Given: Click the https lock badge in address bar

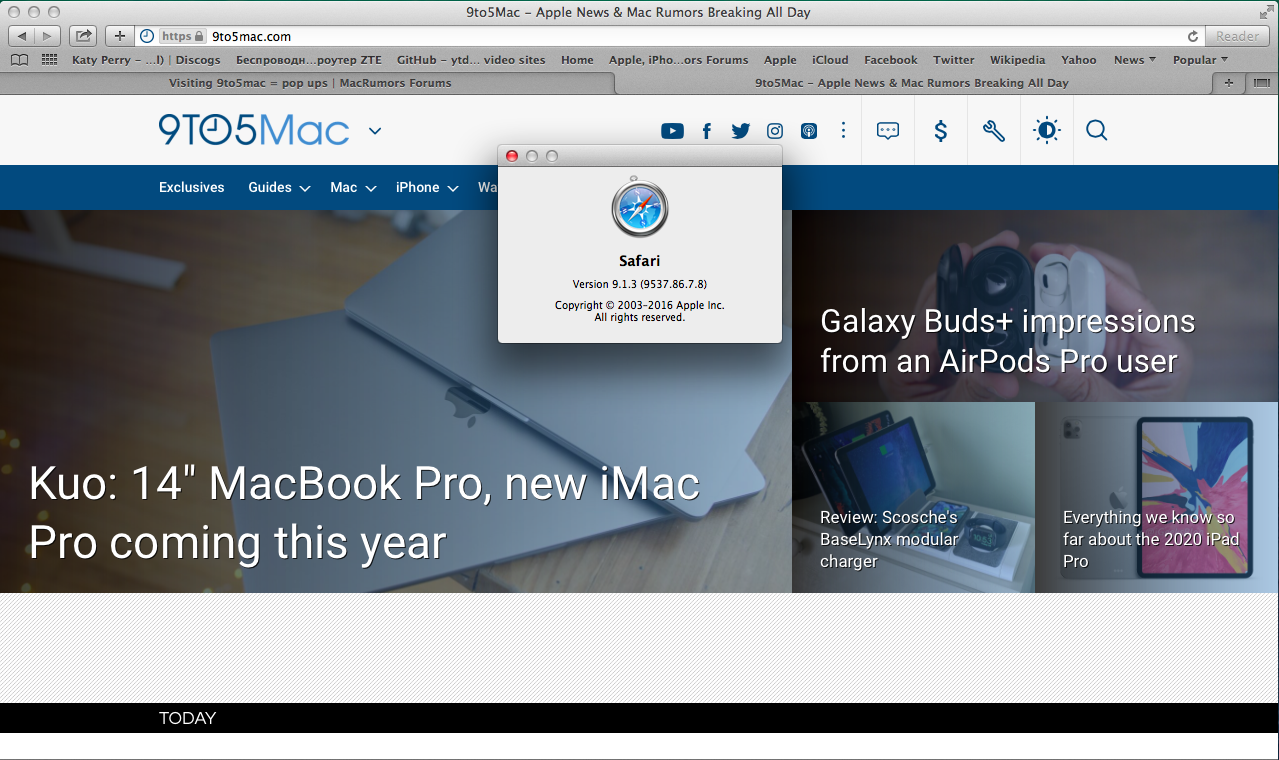Looking at the screenshot, I should [183, 36].
